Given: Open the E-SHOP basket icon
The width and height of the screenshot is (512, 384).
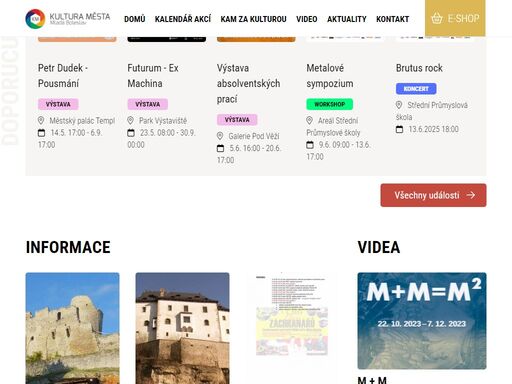Looking at the screenshot, I should [437, 18].
